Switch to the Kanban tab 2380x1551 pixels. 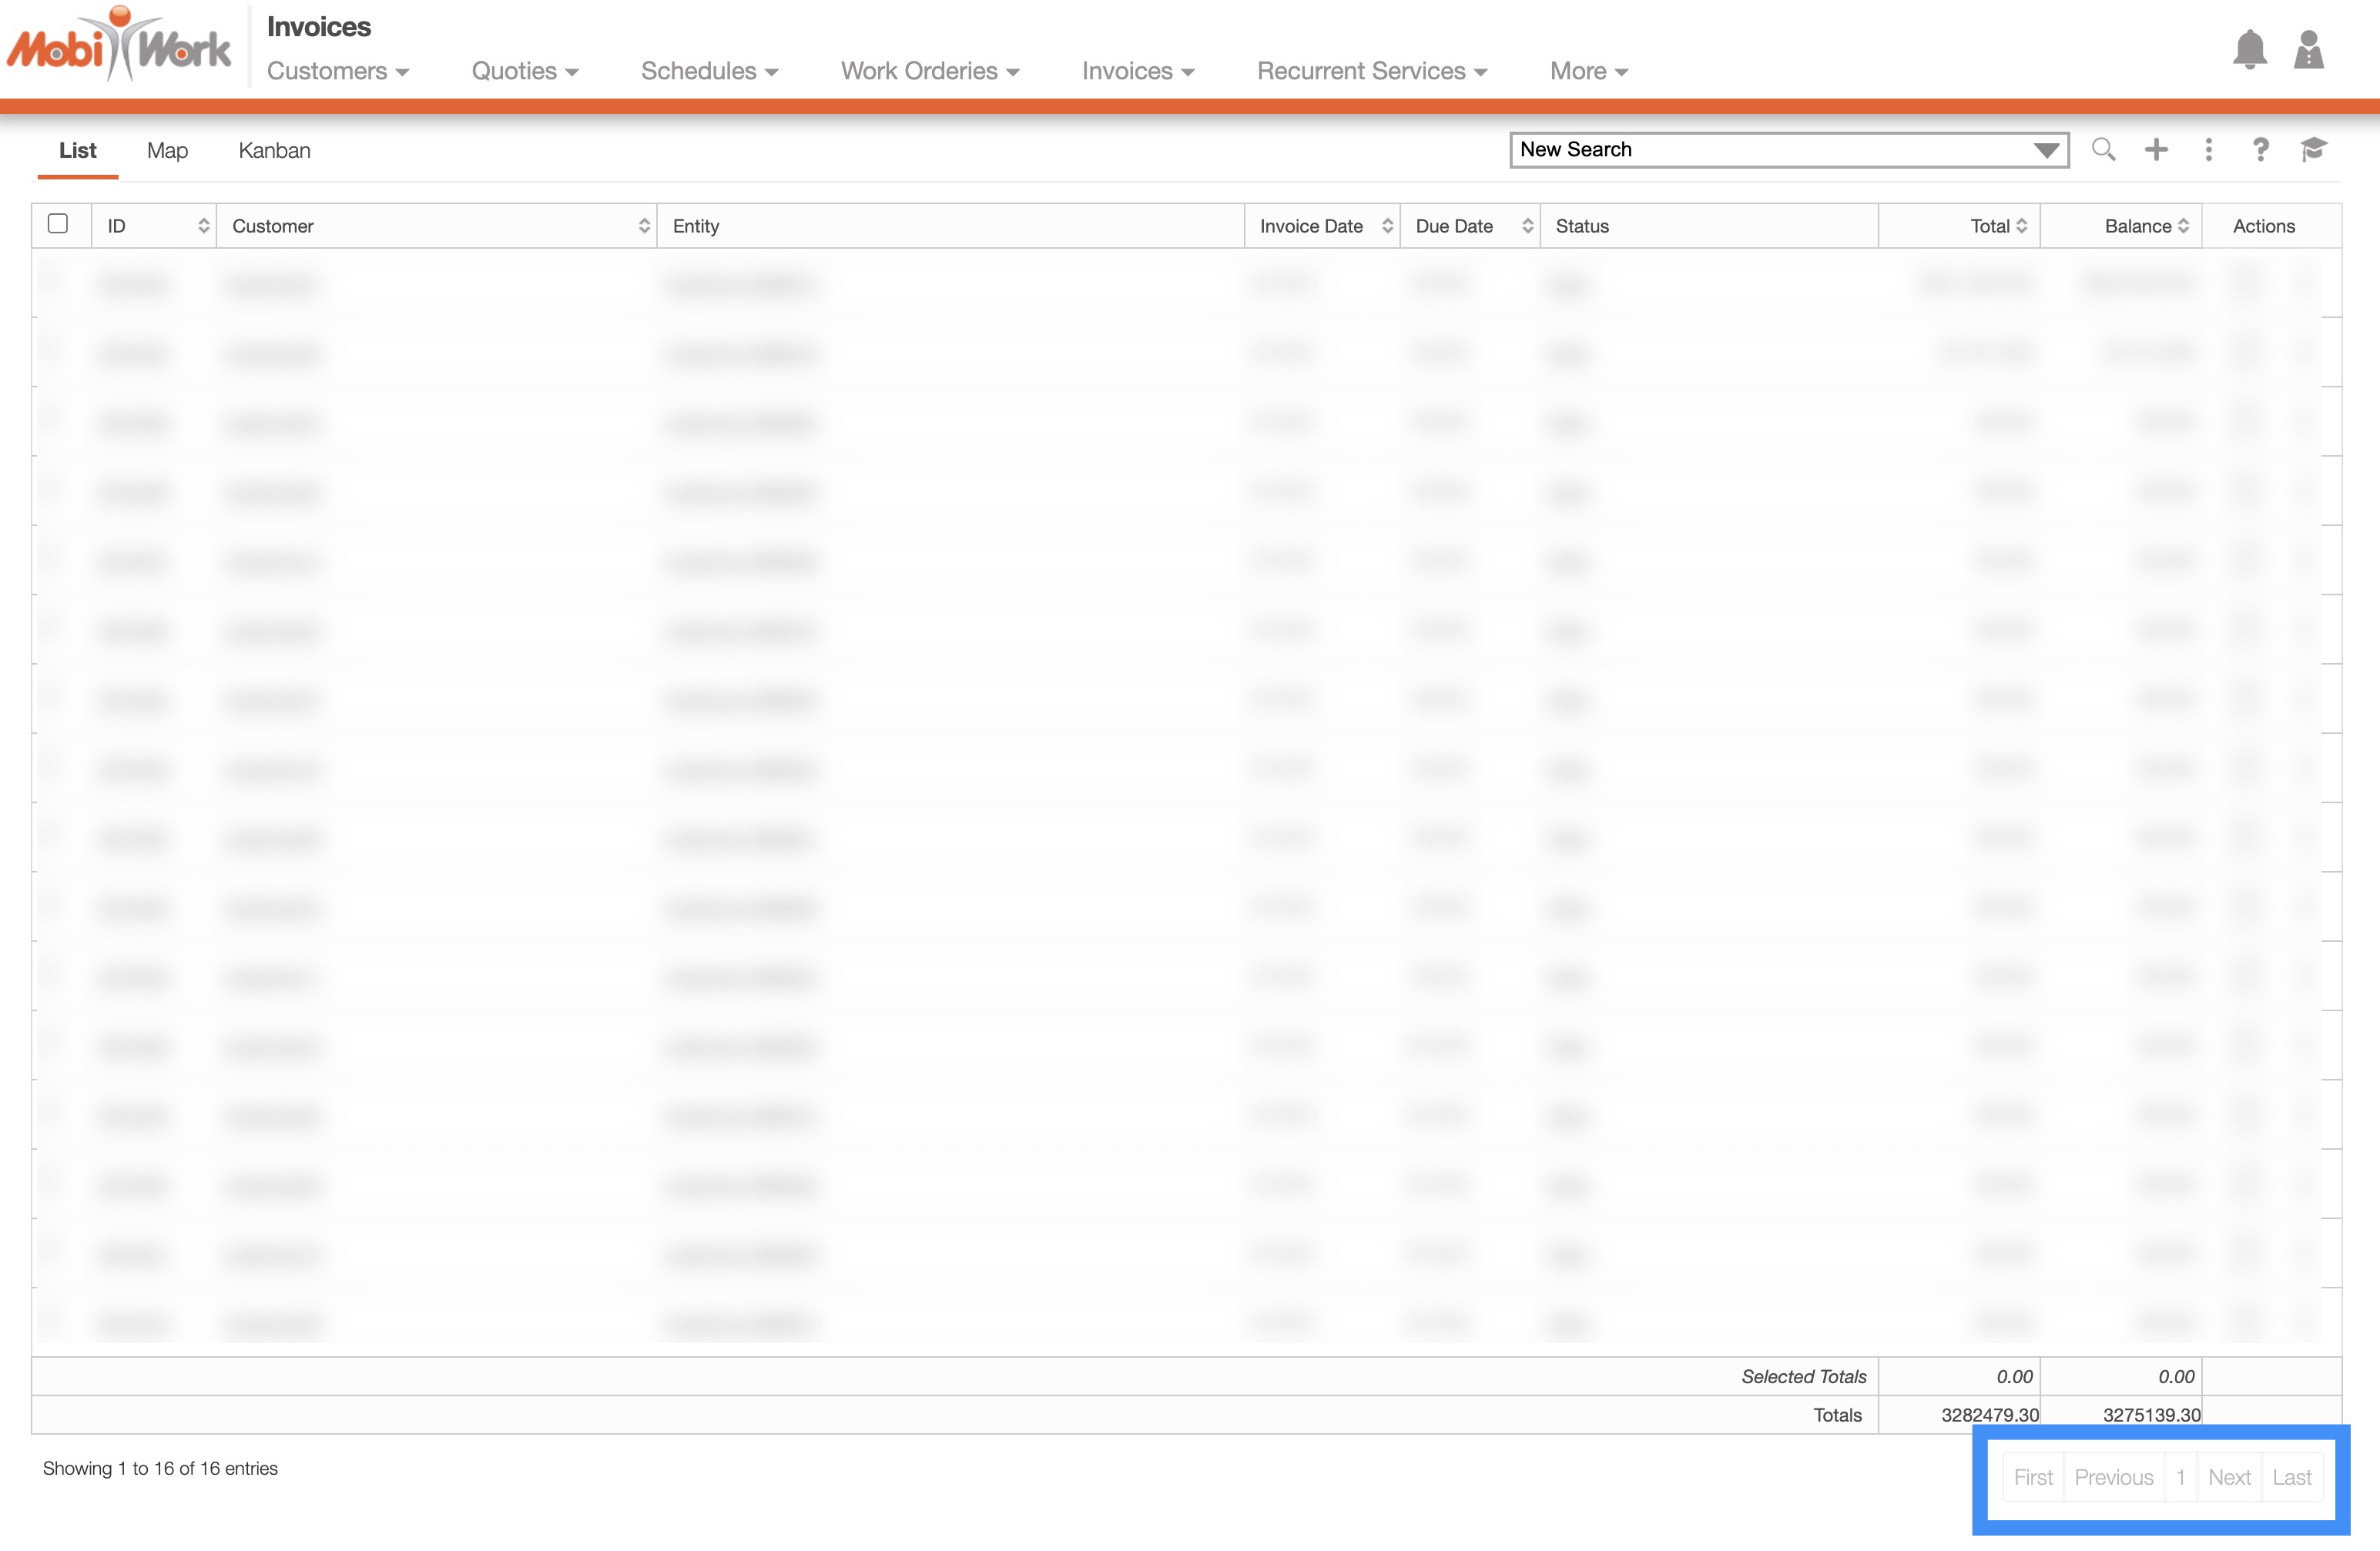[274, 150]
